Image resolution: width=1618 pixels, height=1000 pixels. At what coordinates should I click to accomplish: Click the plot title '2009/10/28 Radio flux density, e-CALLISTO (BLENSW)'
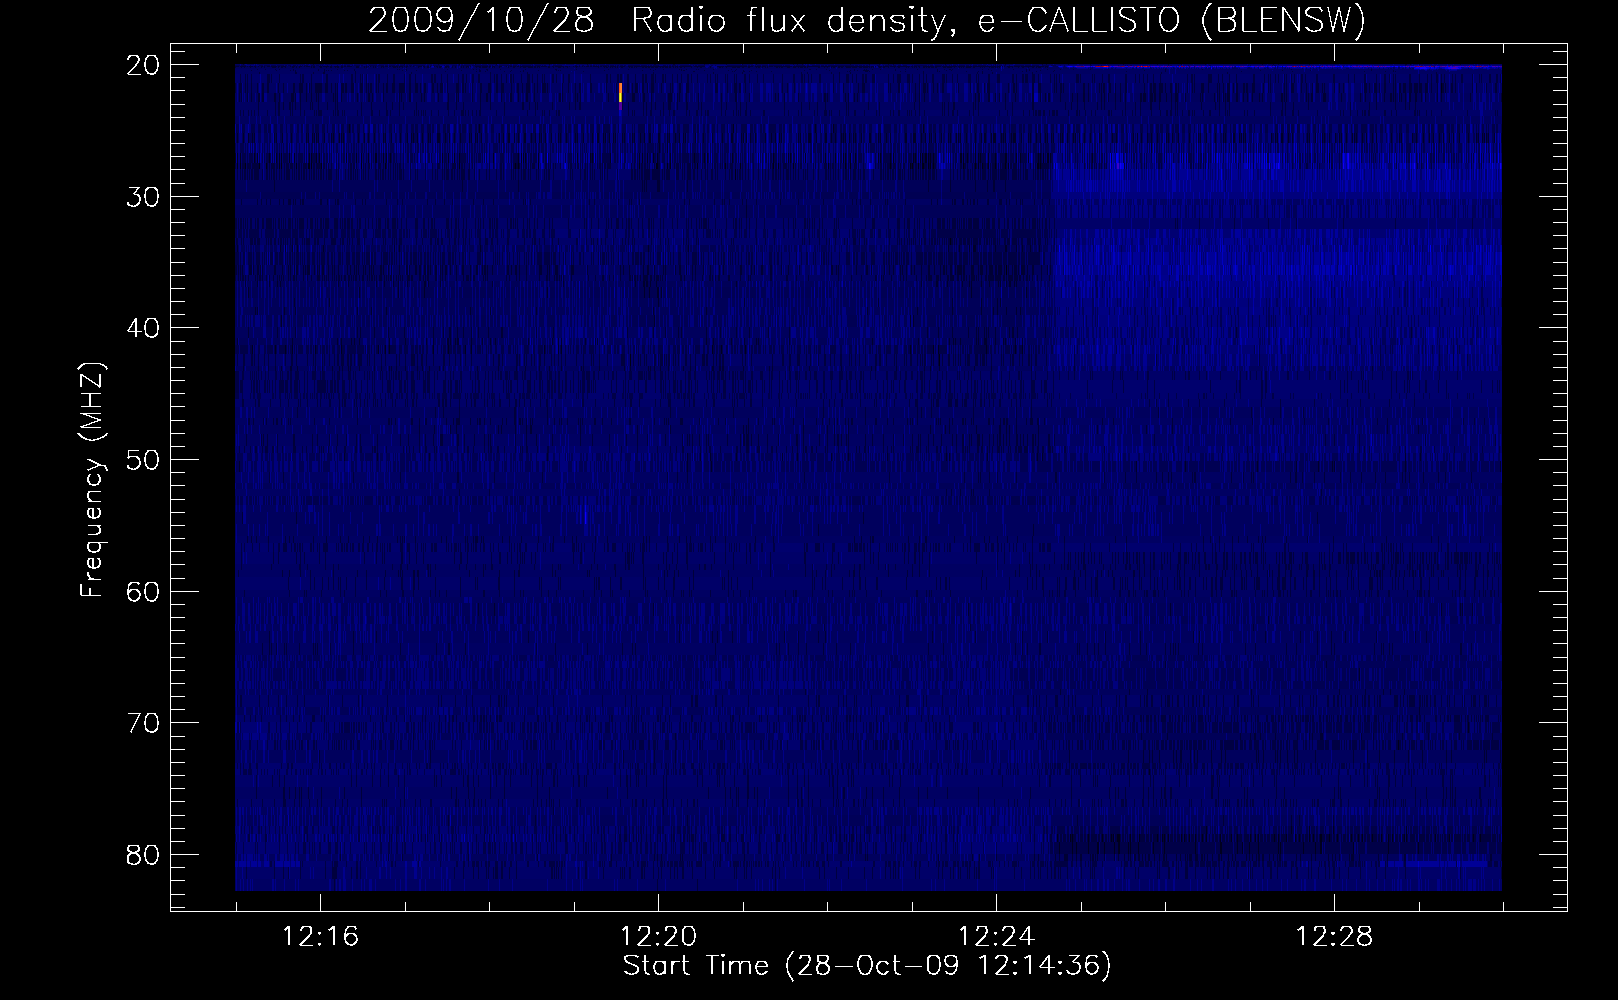click(867, 20)
